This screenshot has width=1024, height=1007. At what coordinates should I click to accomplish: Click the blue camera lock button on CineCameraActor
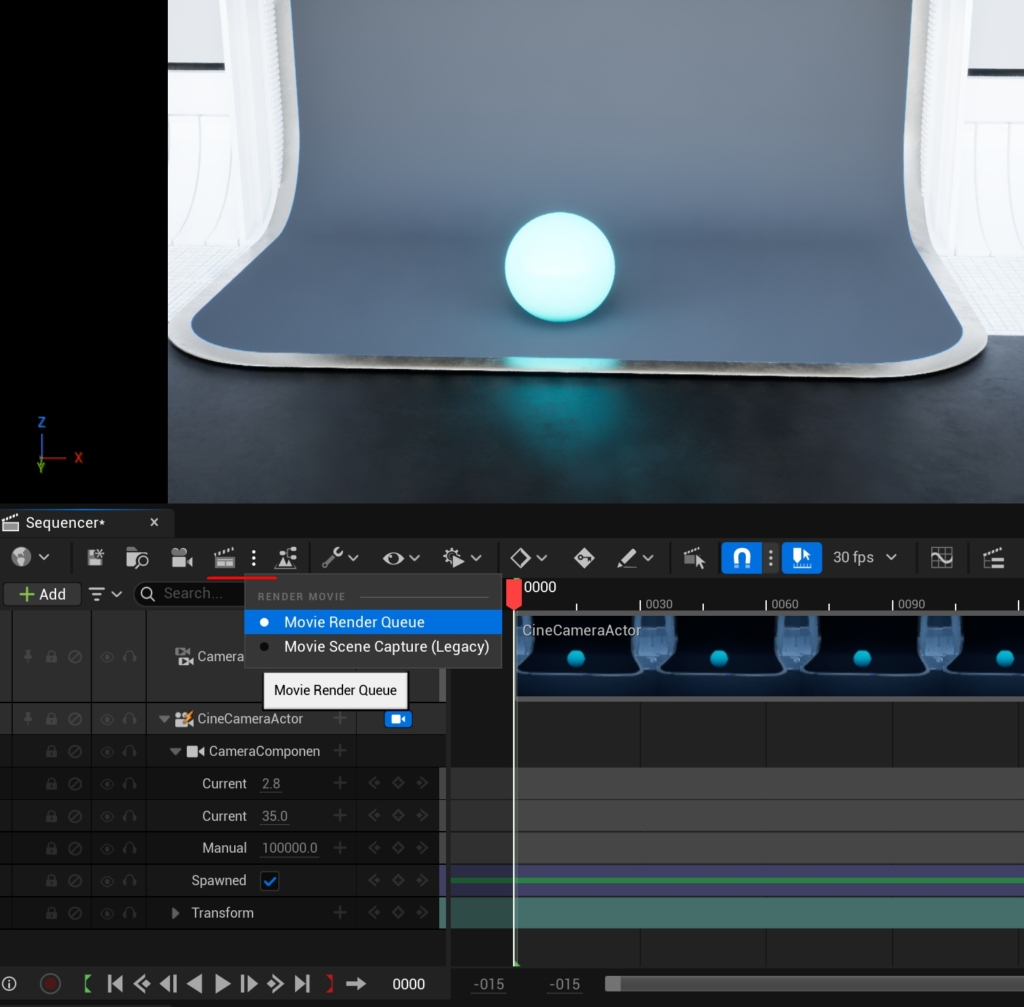pos(398,719)
